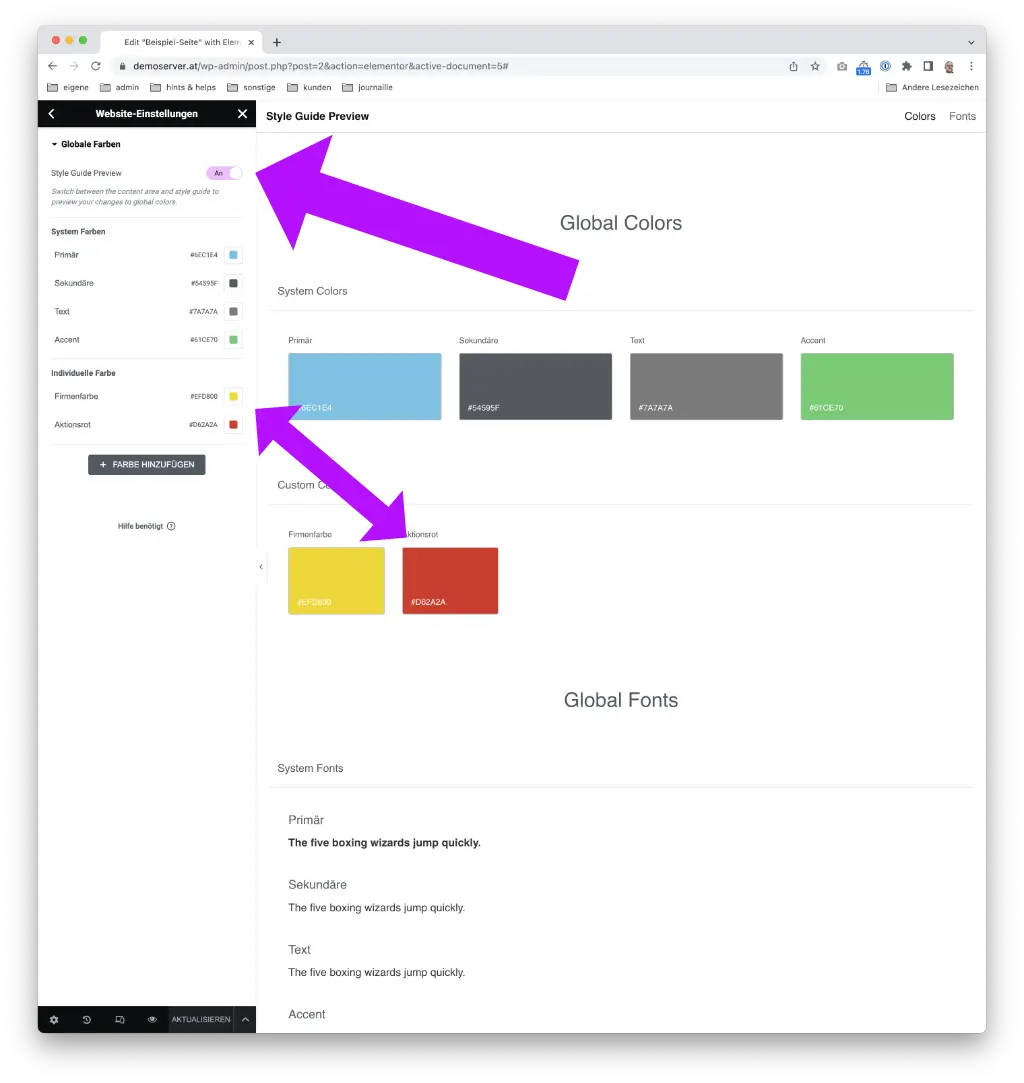This screenshot has width=1024, height=1083.
Task: Collapse the side panel with the handle arrow
Action: [x=261, y=567]
